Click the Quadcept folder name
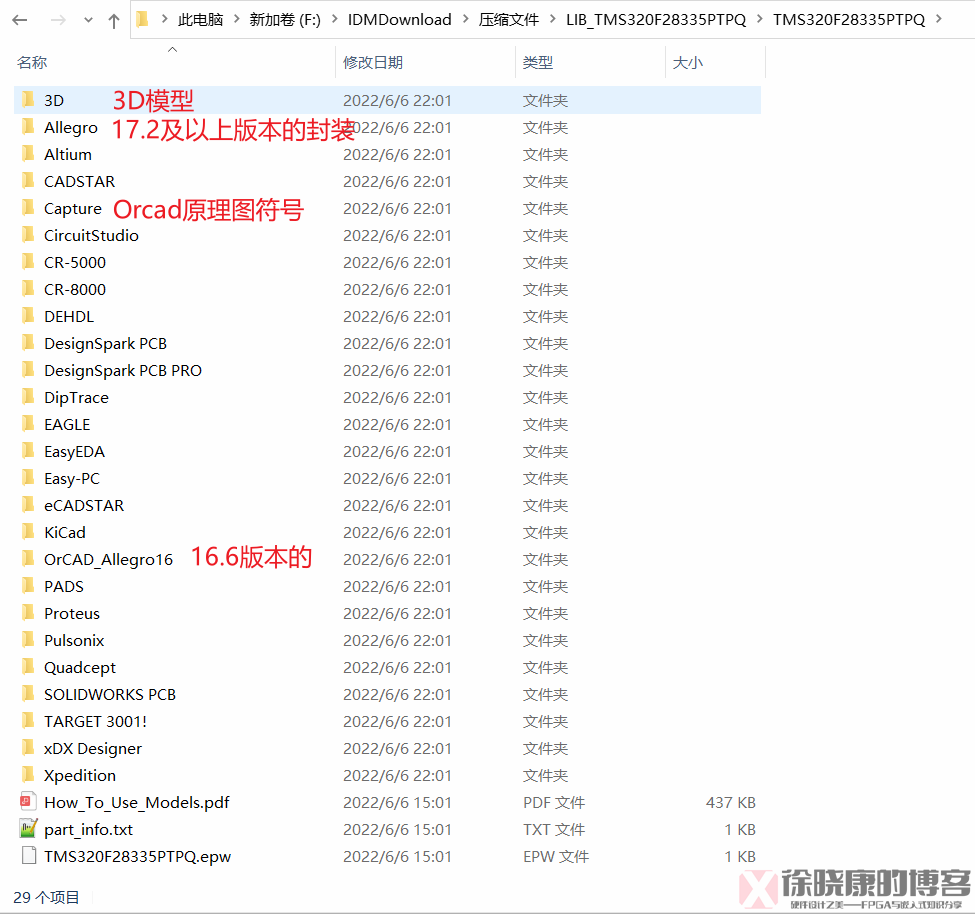Viewport: 975px width, 914px height. point(80,668)
